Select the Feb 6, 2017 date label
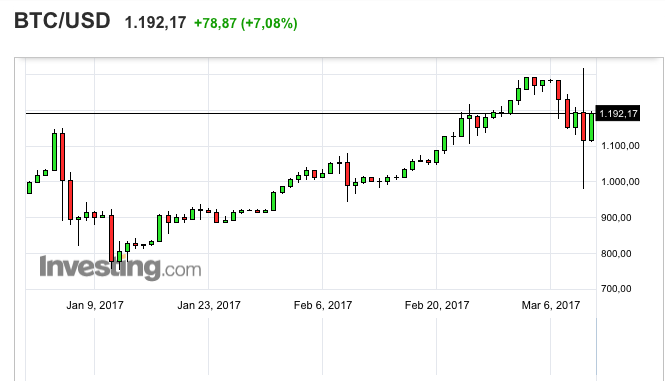Viewport: 665px width, 381px height. point(323,305)
